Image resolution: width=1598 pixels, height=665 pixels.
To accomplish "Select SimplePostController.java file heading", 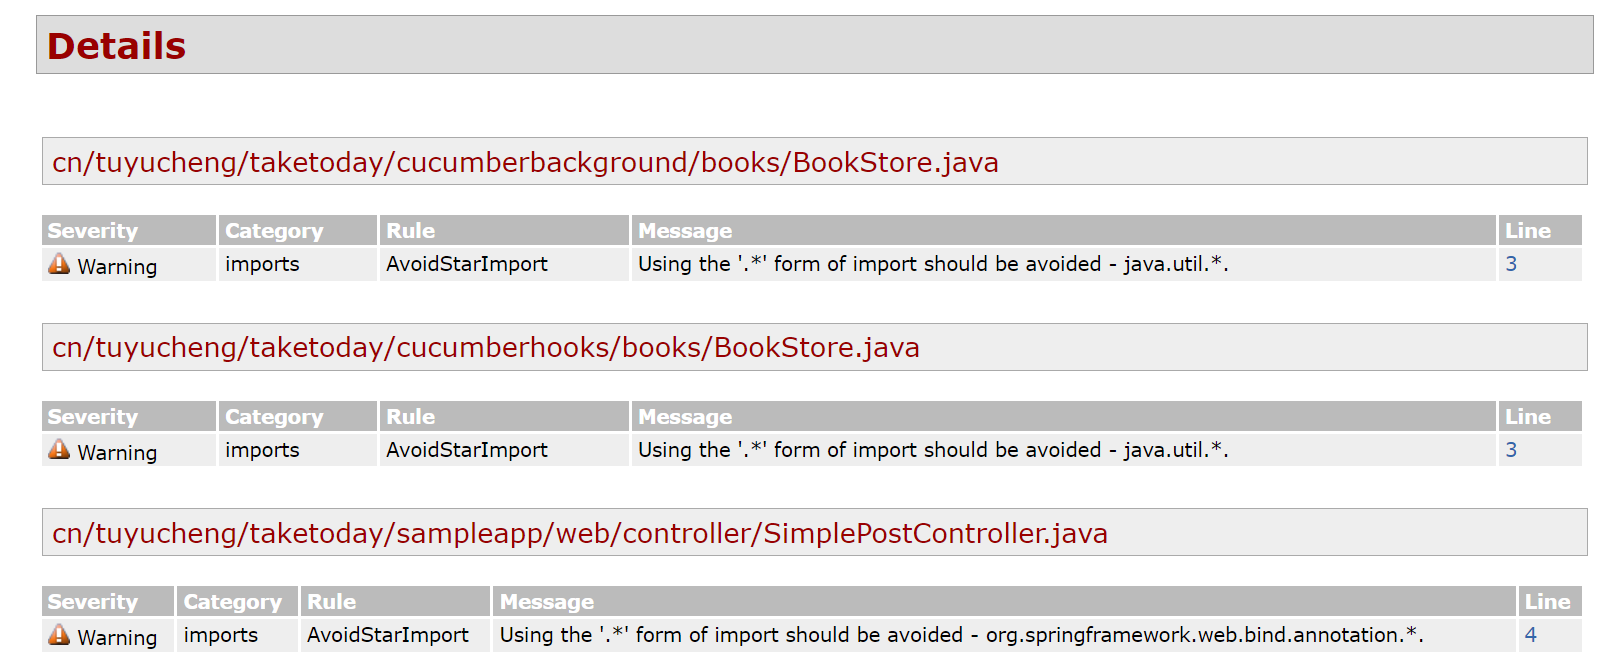I will point(580,533).
